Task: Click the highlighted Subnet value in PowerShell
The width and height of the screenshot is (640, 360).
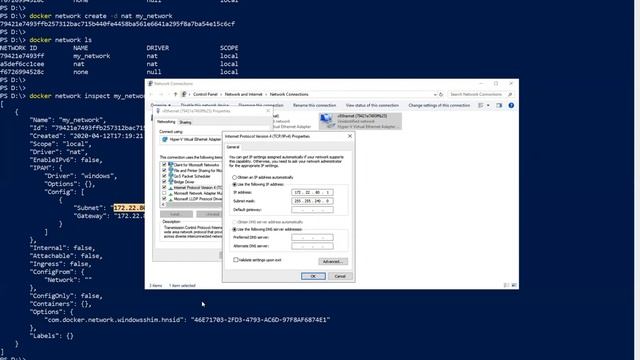Action: click(129, 208)
